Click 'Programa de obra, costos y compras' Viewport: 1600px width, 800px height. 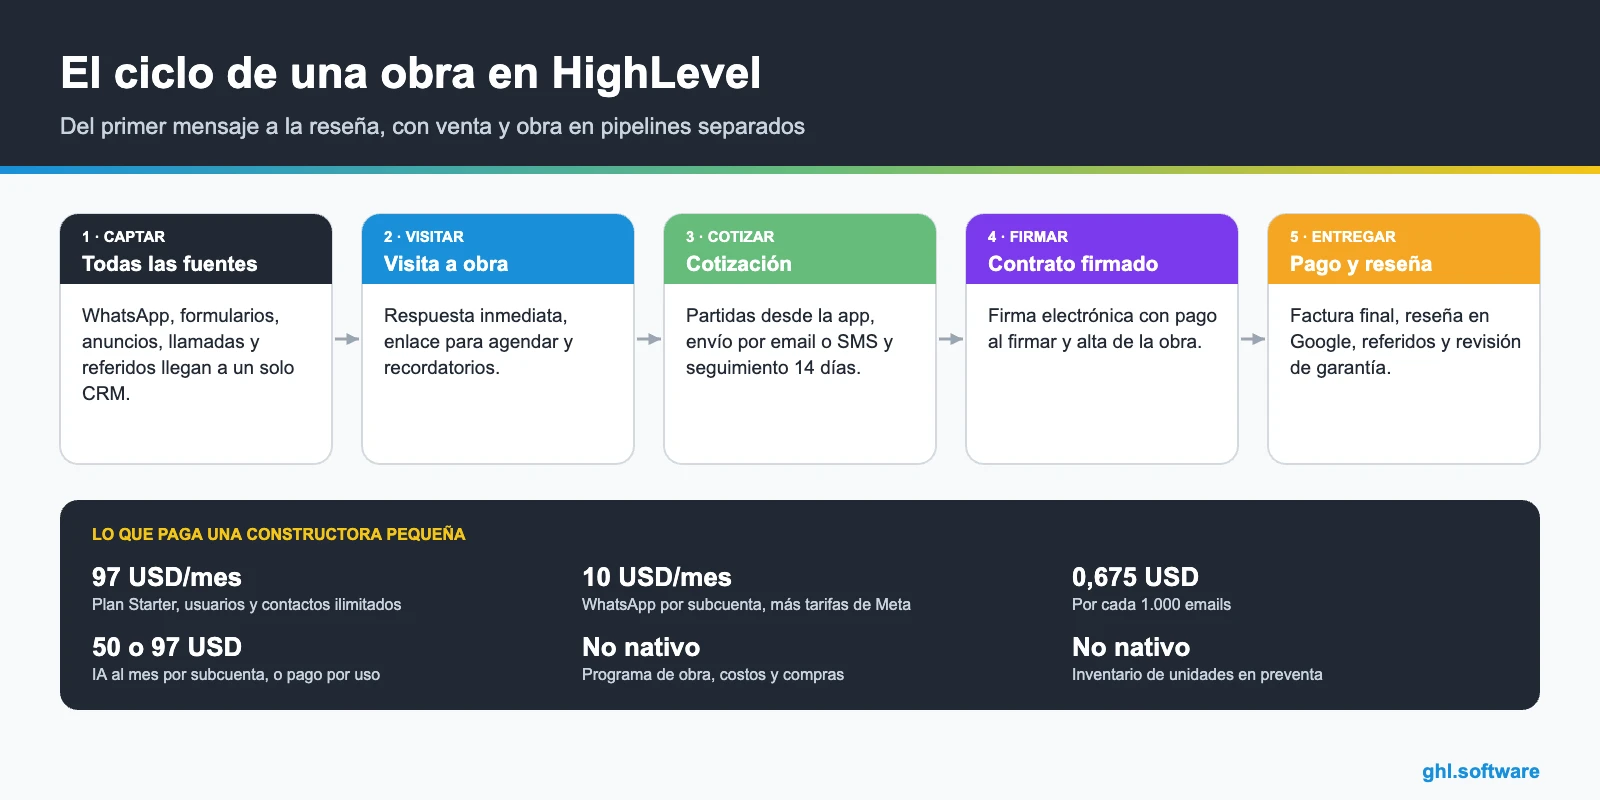713,674
